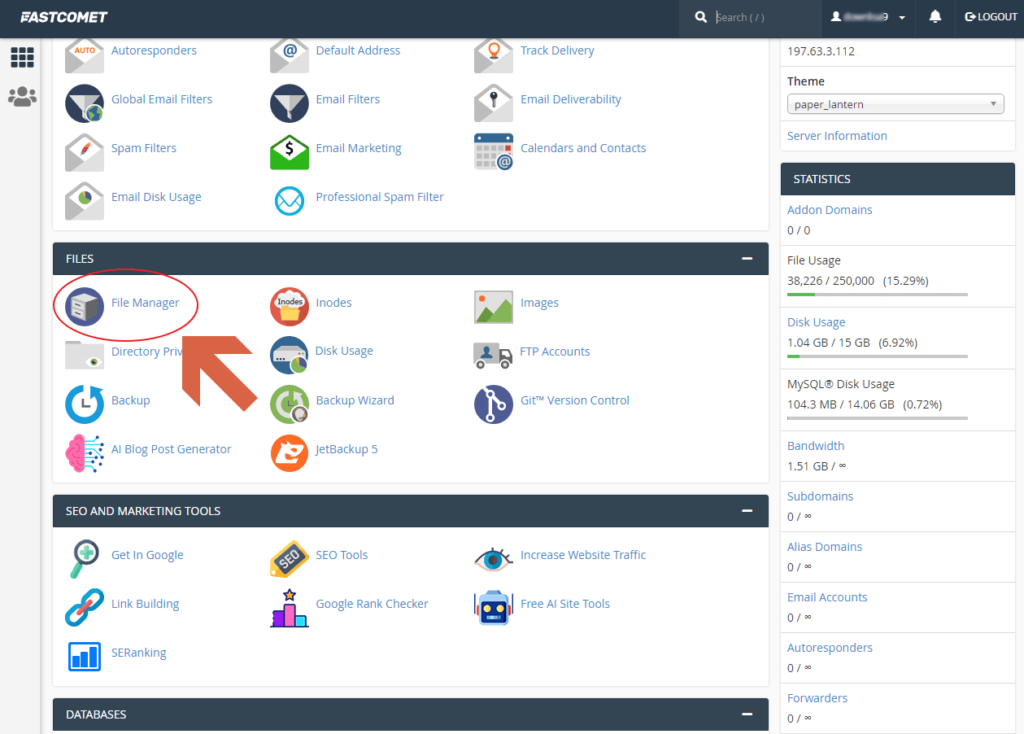
Task: Click the Disk Usage progress bar
Action: tap(877, 357)
